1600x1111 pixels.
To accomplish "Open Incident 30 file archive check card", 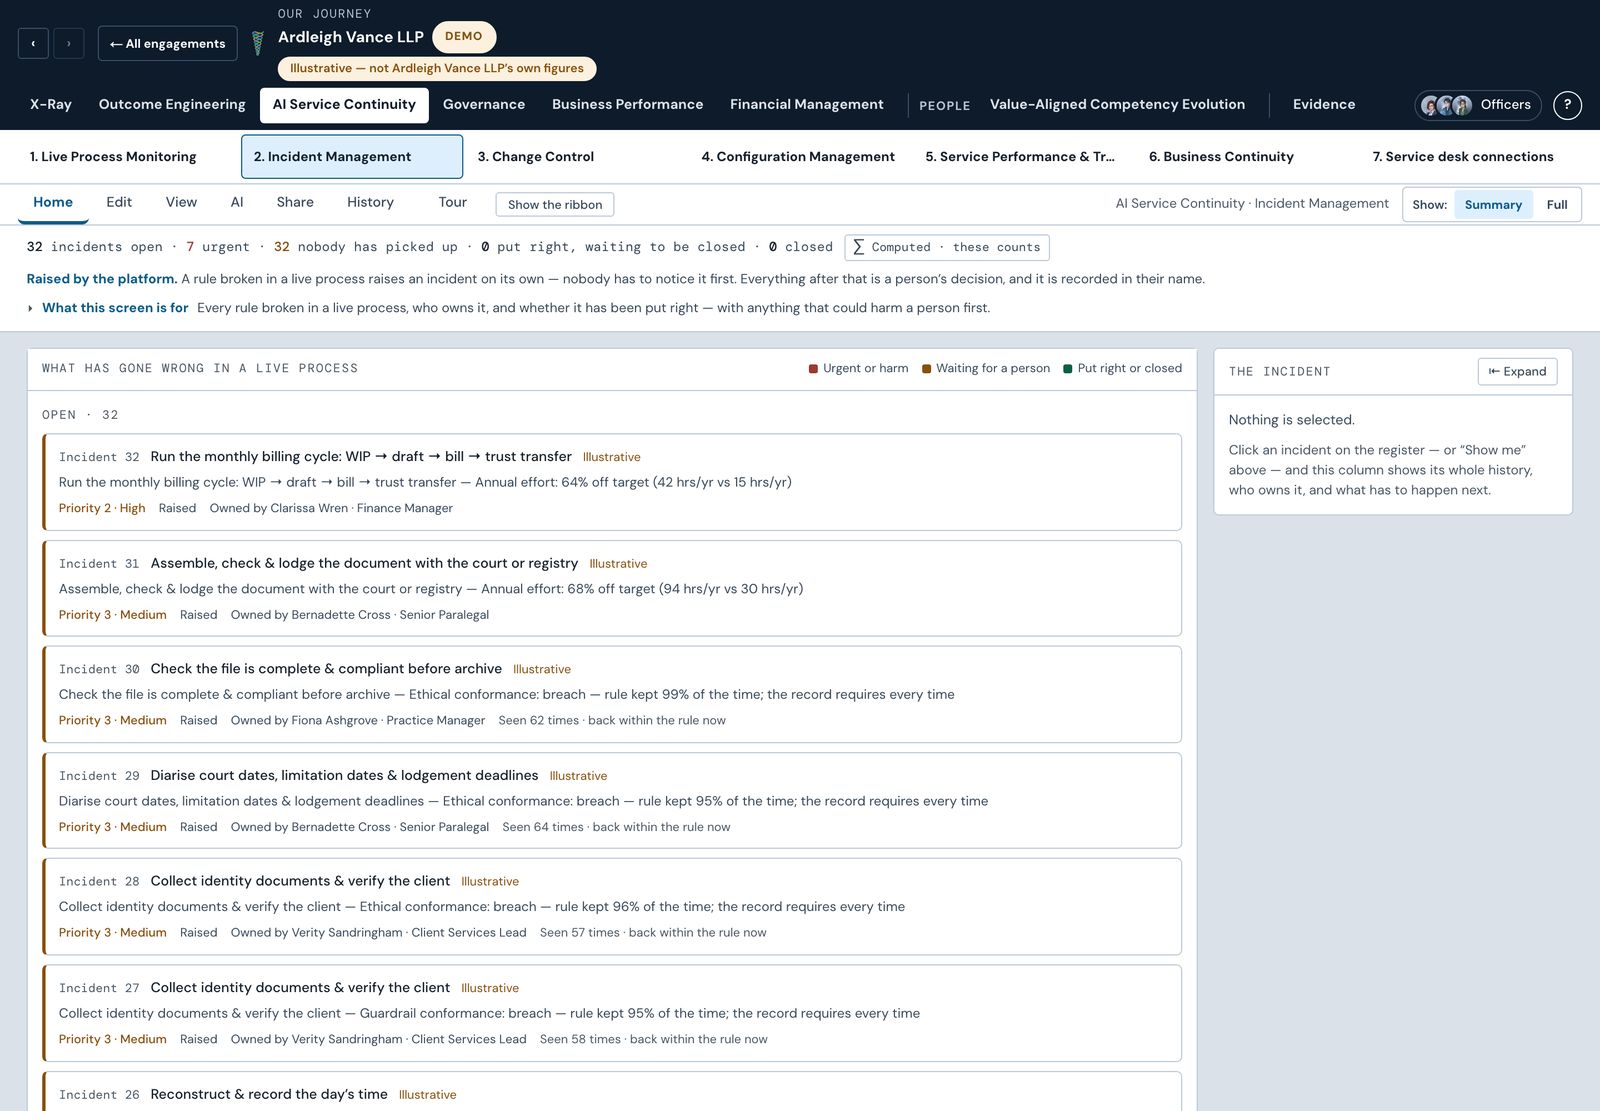I will (x=612, y=695).
